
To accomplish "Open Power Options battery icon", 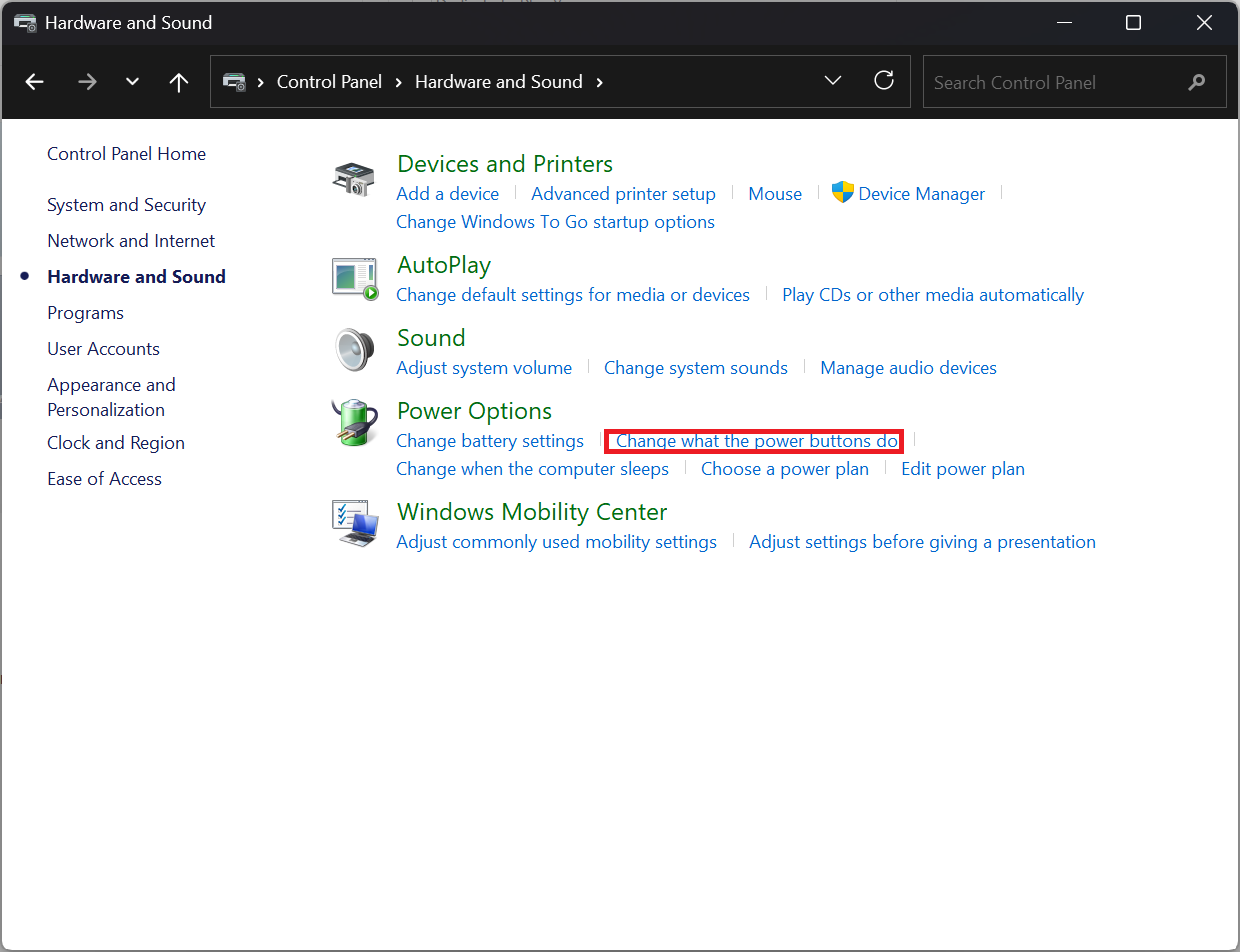I will pyautogui.click(x=354, y=423).
